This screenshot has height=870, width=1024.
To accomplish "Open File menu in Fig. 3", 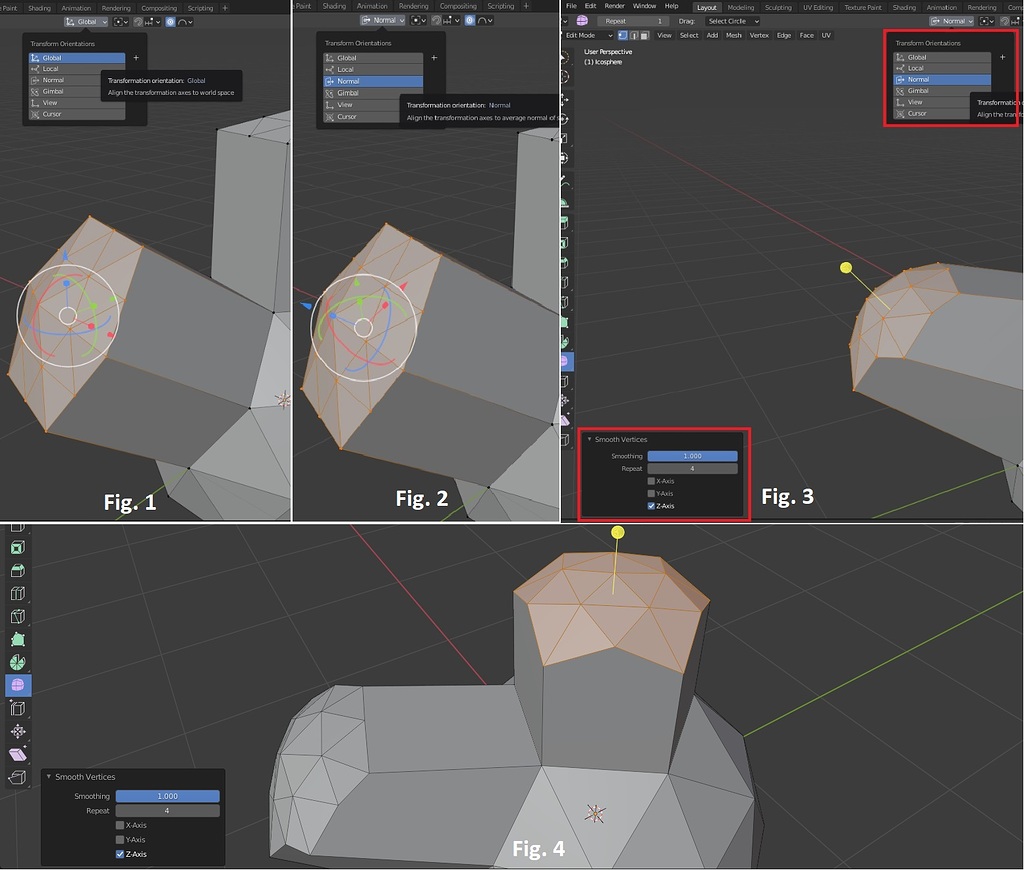I will tap(571, 6).
